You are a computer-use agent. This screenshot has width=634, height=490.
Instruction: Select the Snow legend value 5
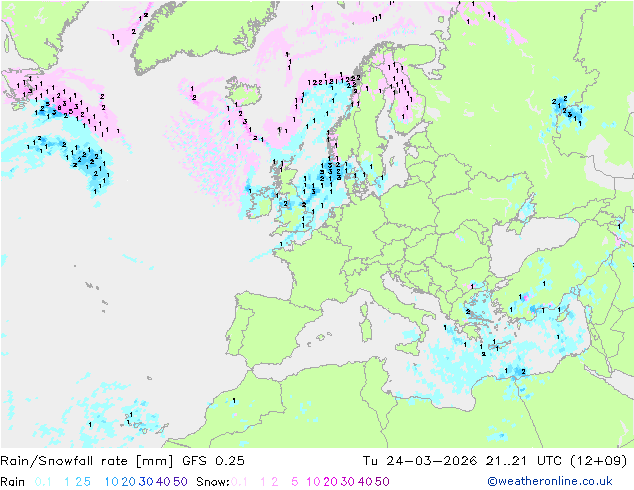click(x=295, y=482)
